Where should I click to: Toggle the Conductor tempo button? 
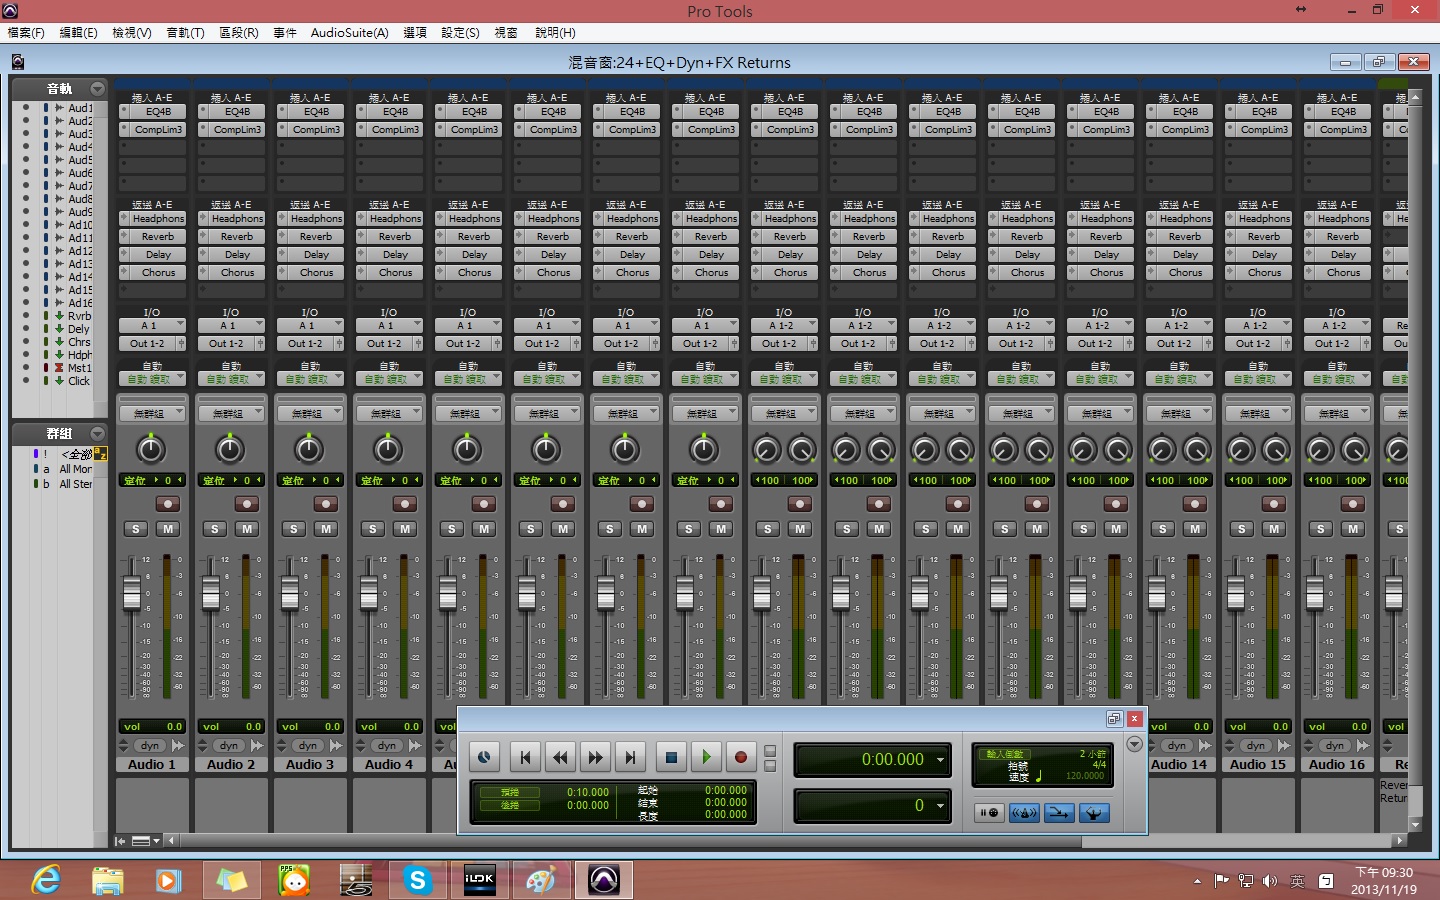pos(1094,813)
